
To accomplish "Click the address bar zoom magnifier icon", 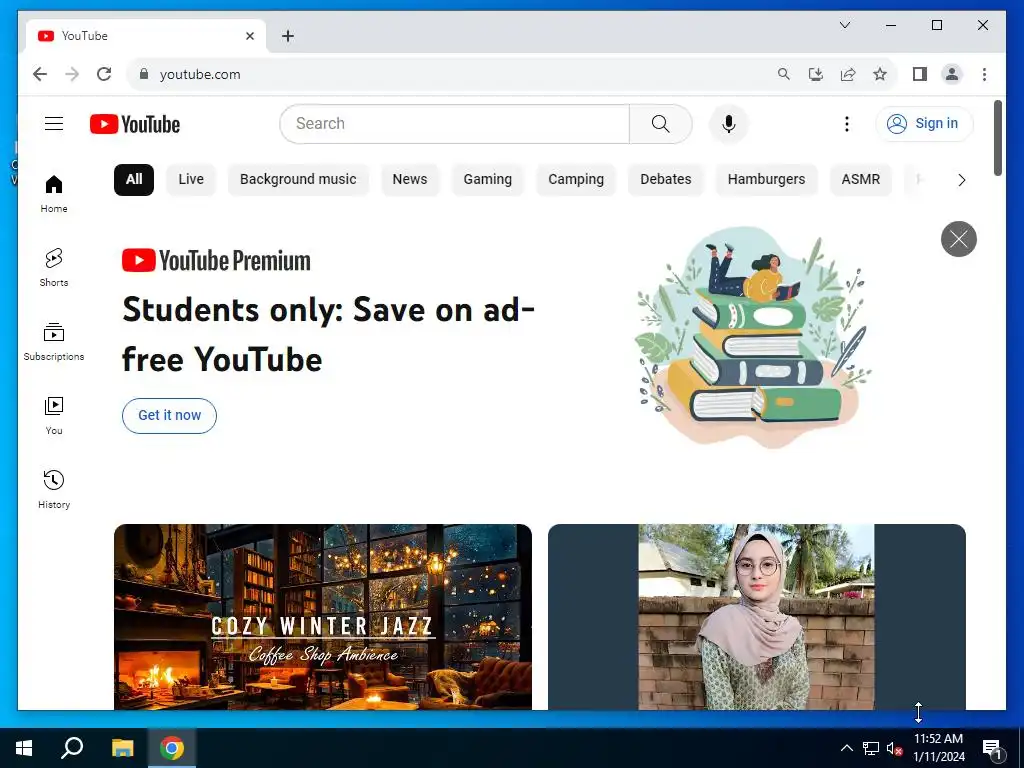I will [x=784, y=74].
